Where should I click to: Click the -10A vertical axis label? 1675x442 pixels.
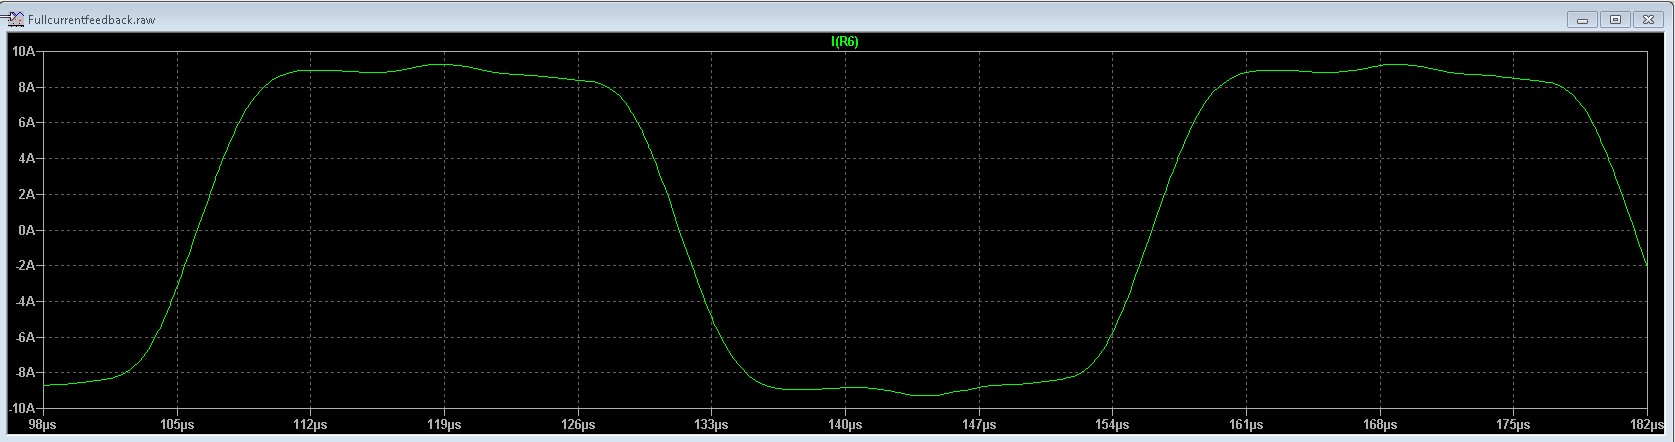23,408
